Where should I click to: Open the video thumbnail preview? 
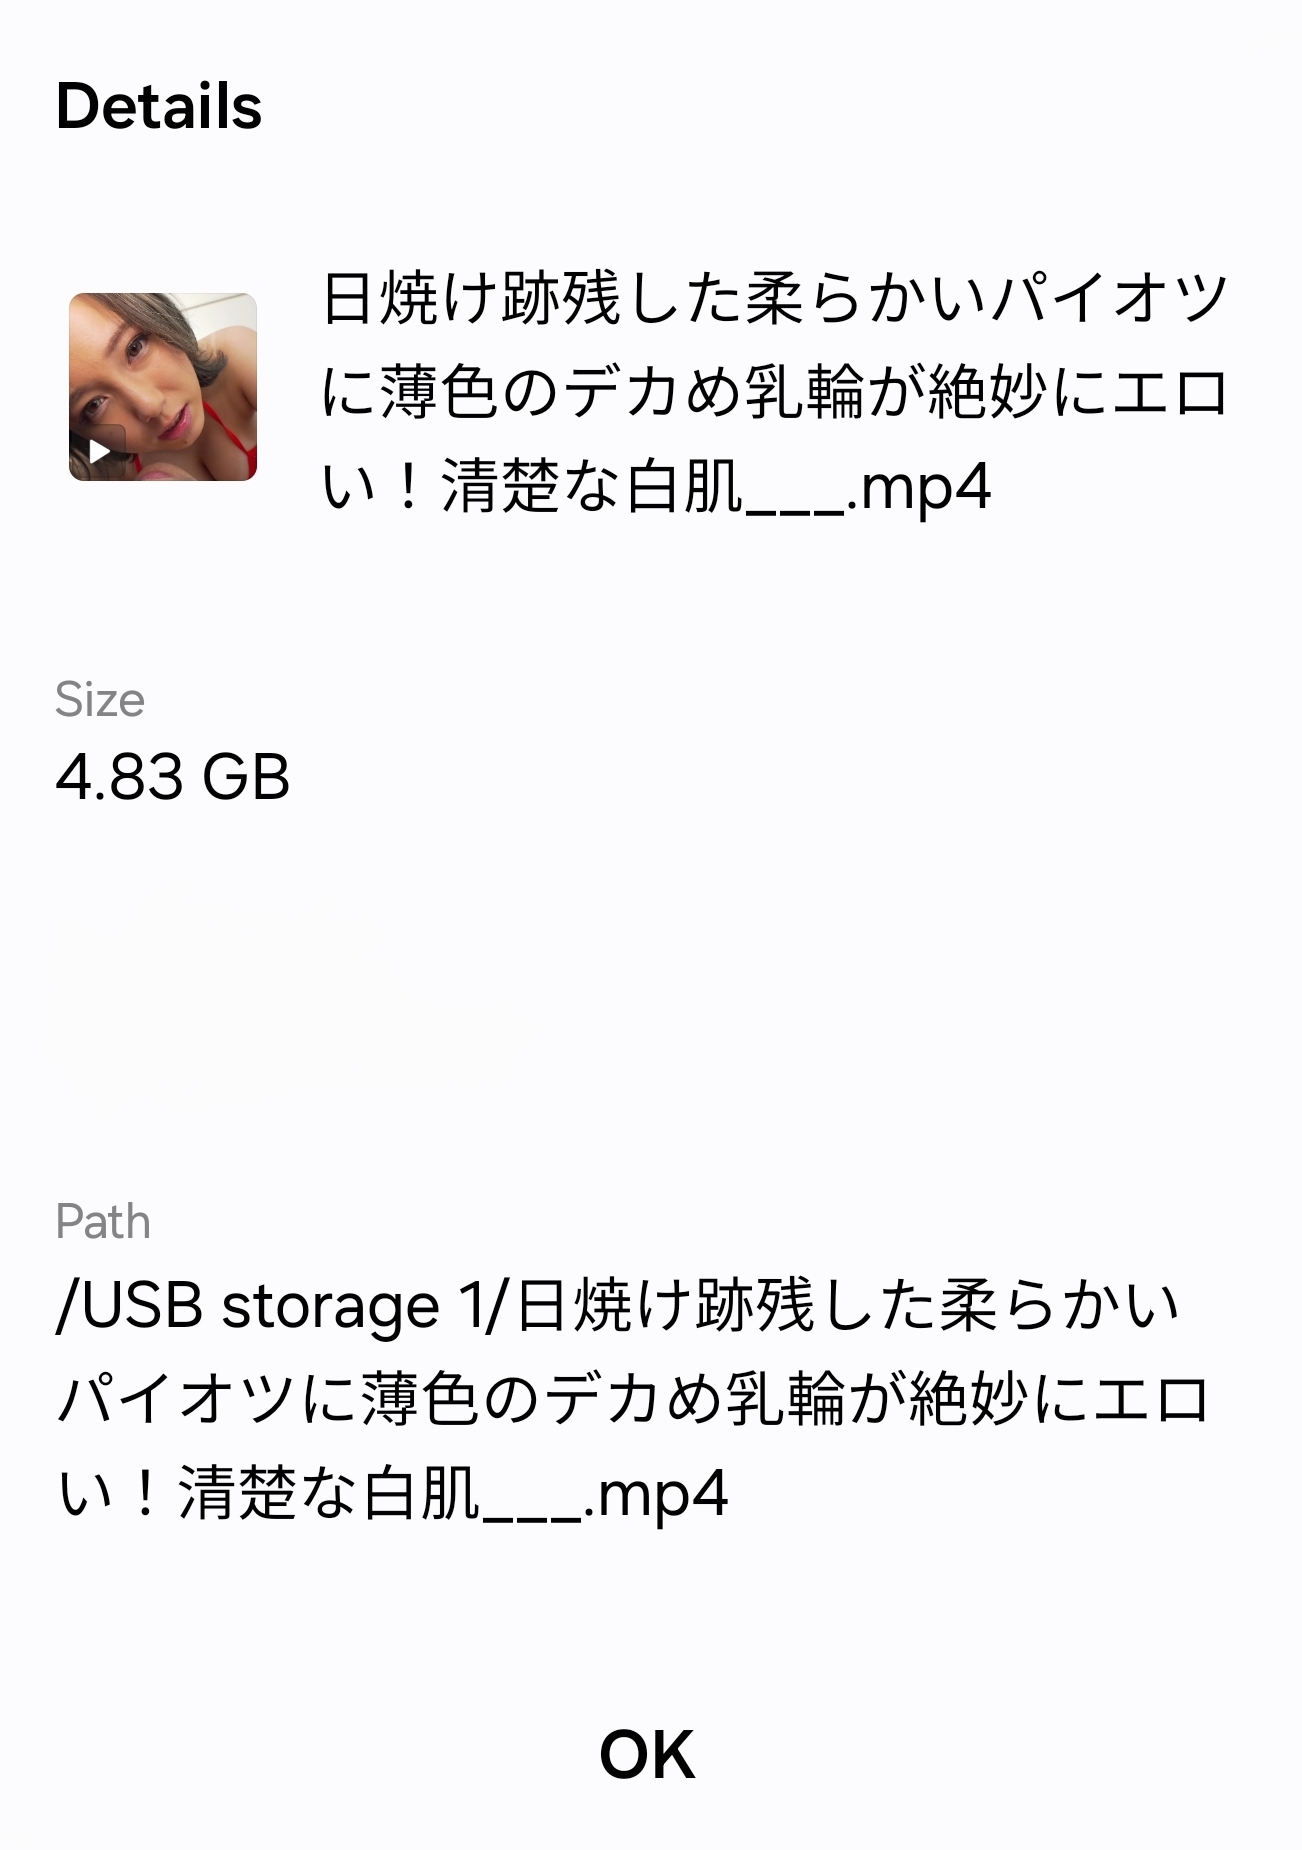pos(163,387)
